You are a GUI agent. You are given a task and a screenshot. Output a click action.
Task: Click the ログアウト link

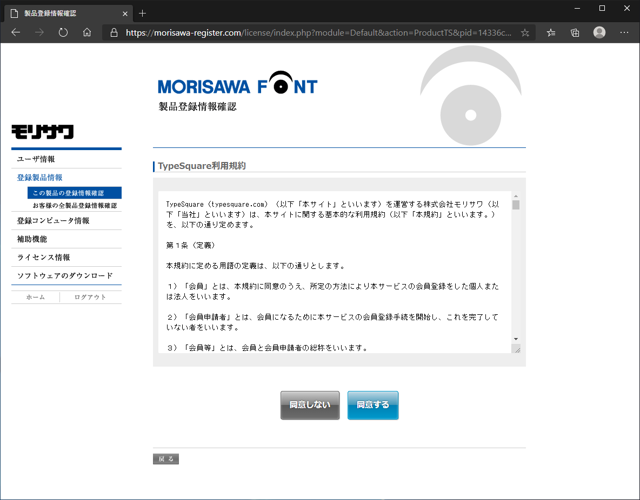click(90, 297)
